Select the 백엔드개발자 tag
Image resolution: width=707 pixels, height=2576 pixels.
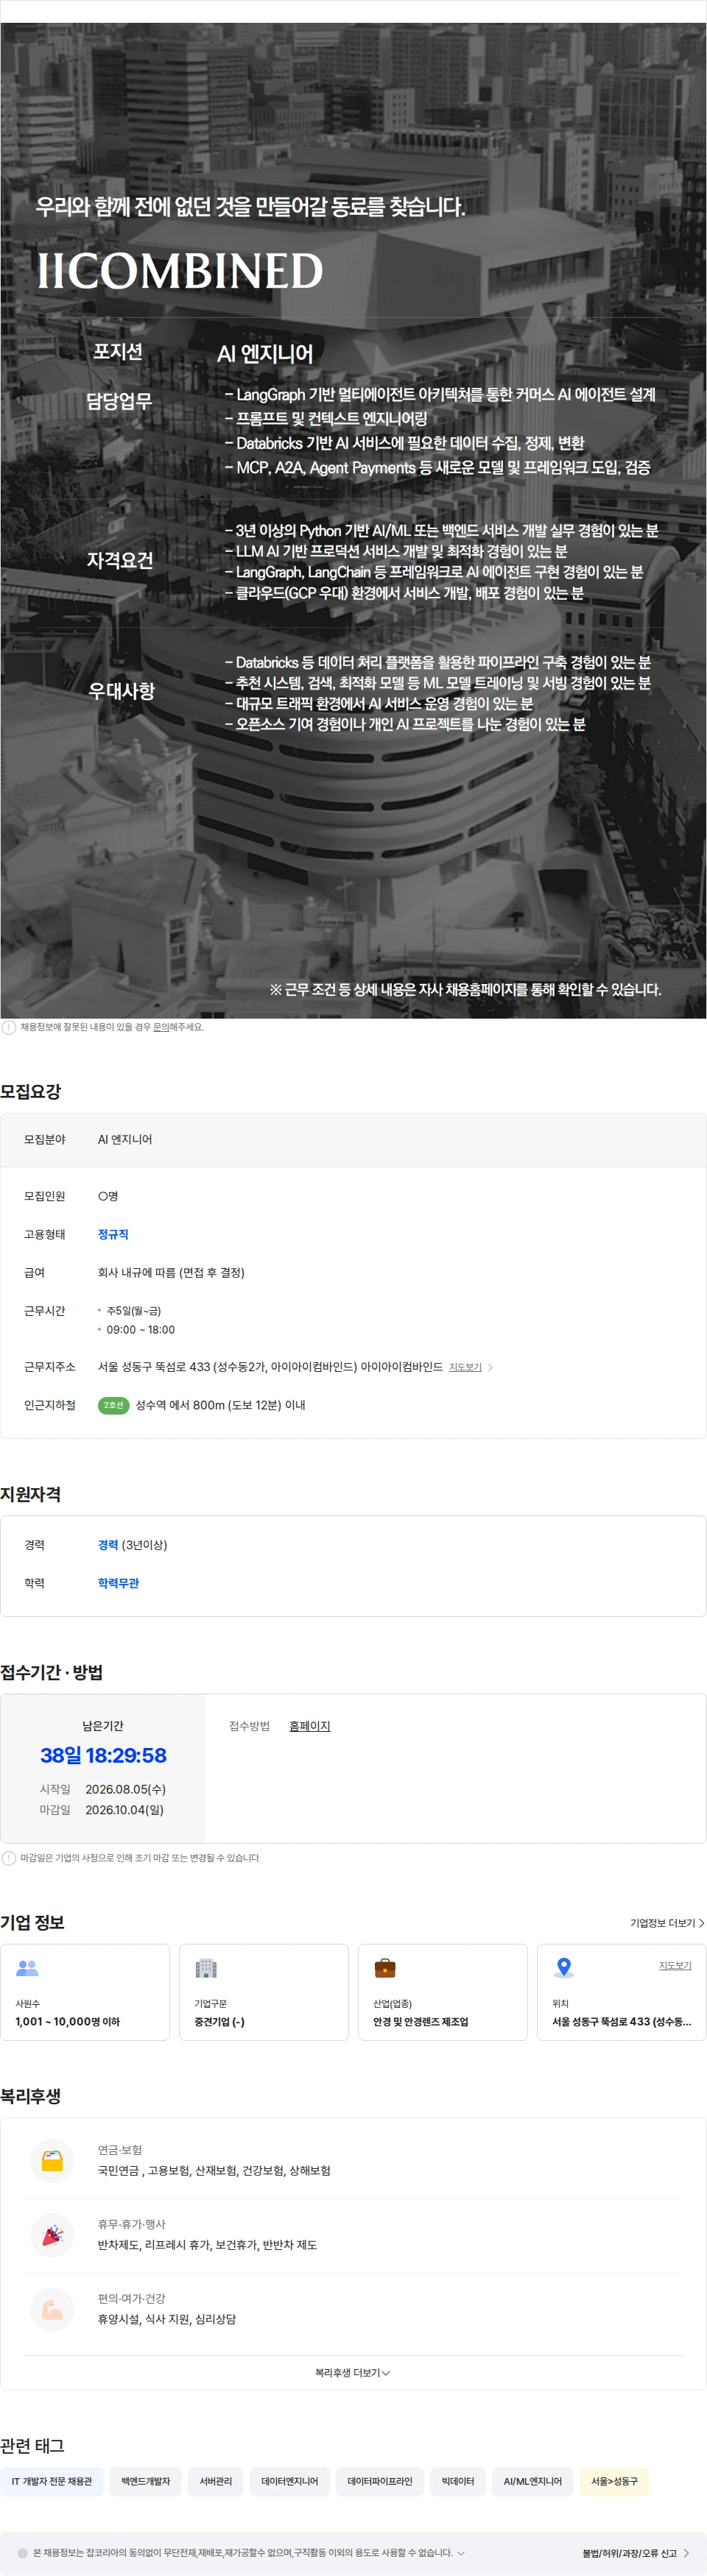pyautogui.click(x=146, y=2481)
